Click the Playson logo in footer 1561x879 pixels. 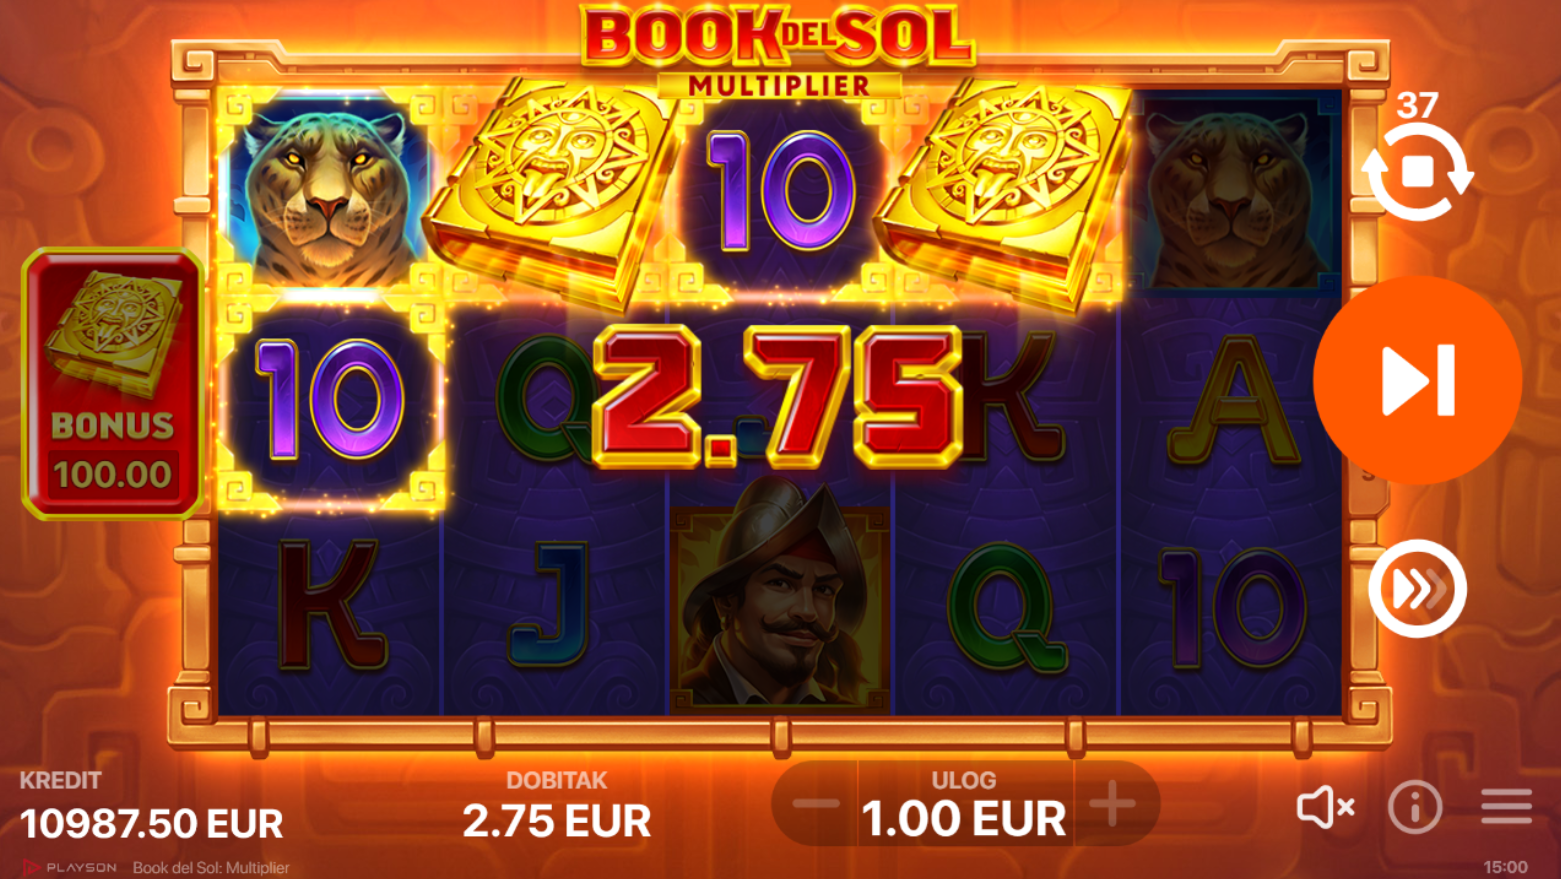[x=70, y=868]
